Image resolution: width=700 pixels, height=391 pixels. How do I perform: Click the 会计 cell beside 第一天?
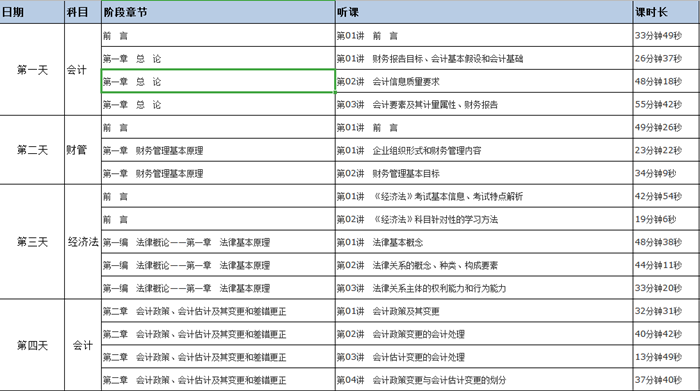pyautogui.click(x=83, y=70)
